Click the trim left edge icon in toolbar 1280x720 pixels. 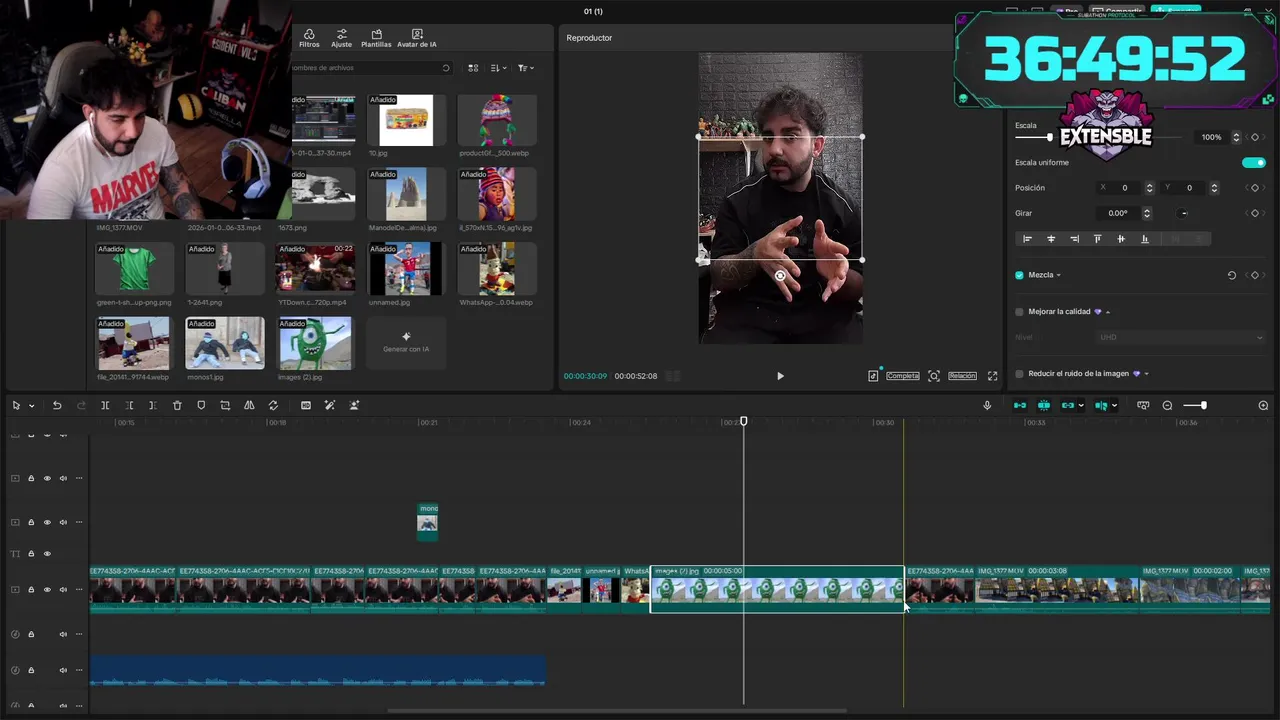click(x=129, y=405)
